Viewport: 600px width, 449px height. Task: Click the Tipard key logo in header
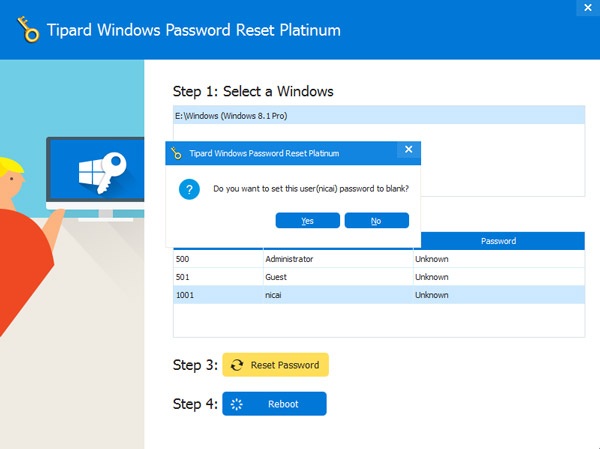28,29
